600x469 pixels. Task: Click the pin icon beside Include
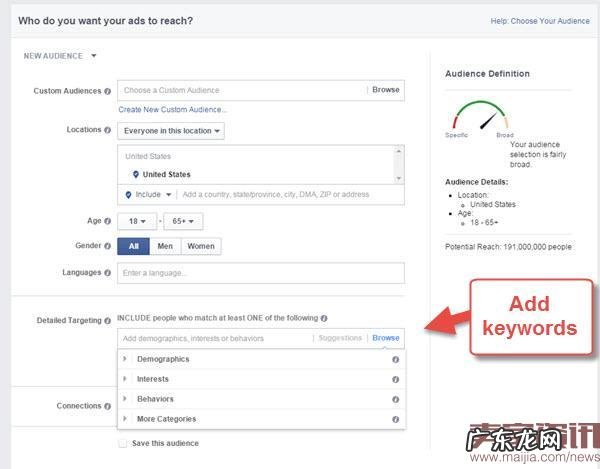pos(129,195)
